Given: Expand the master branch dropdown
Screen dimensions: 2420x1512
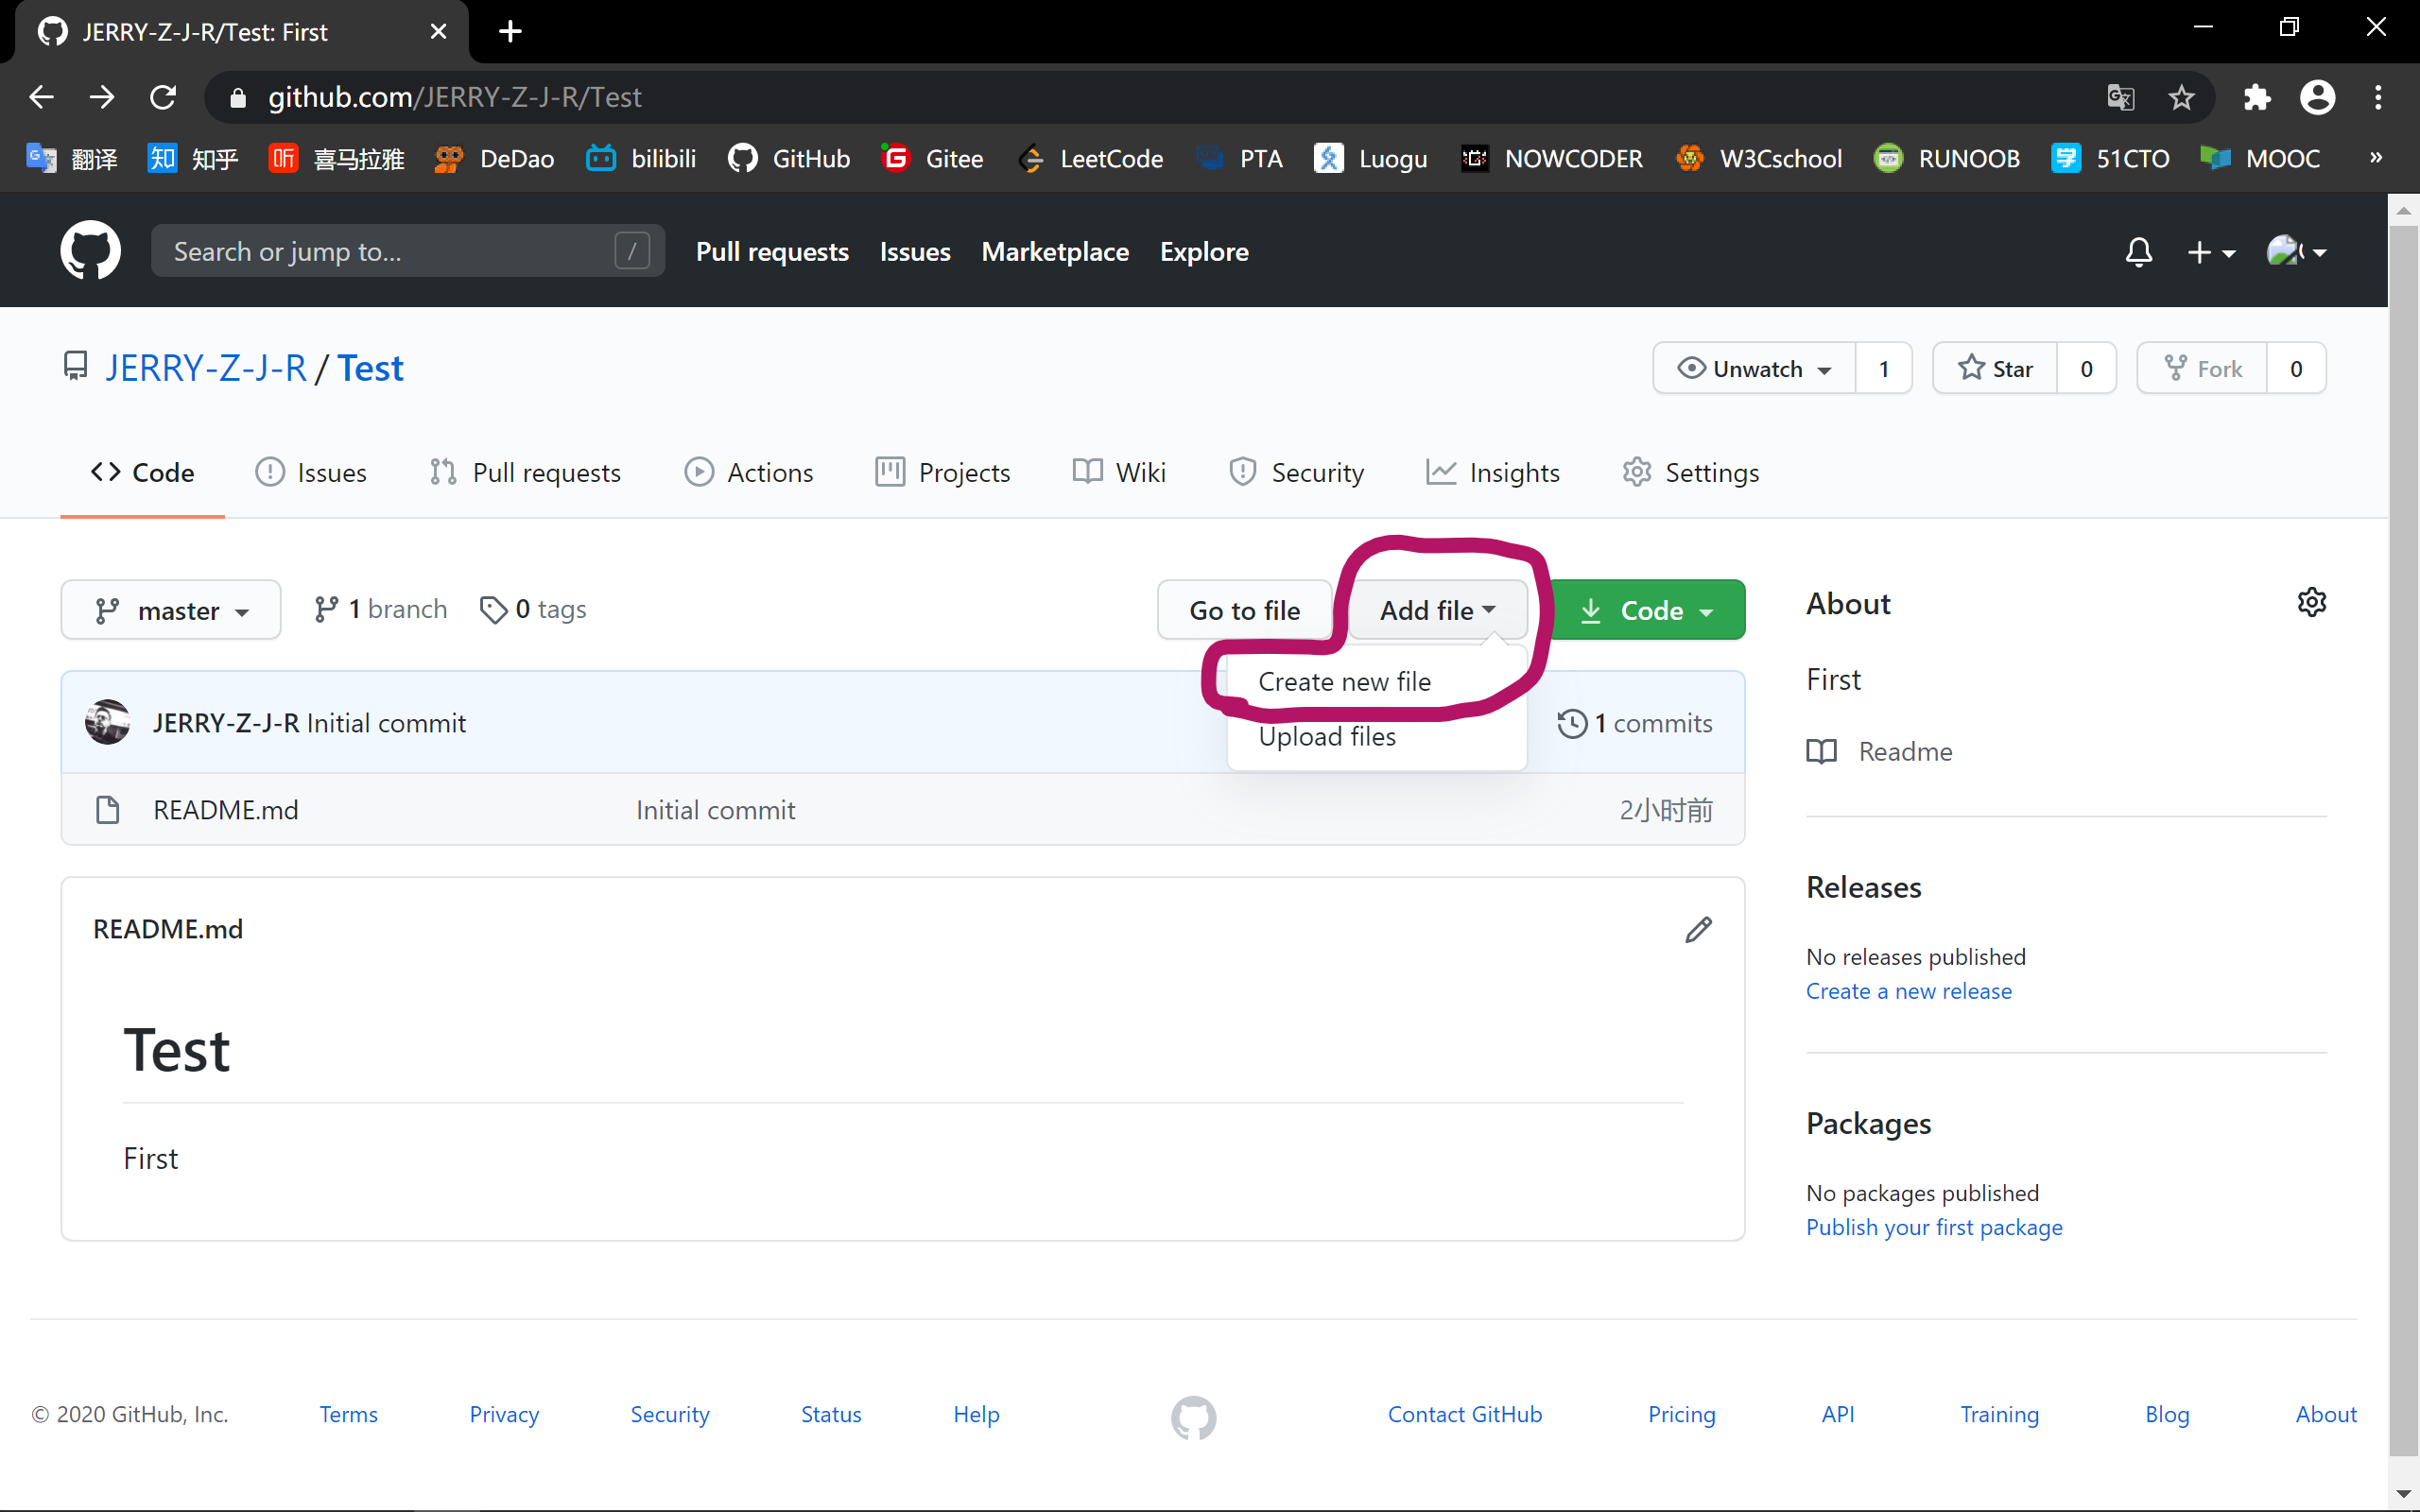Looking at the screenshot, I should click(x=171, y=610).
